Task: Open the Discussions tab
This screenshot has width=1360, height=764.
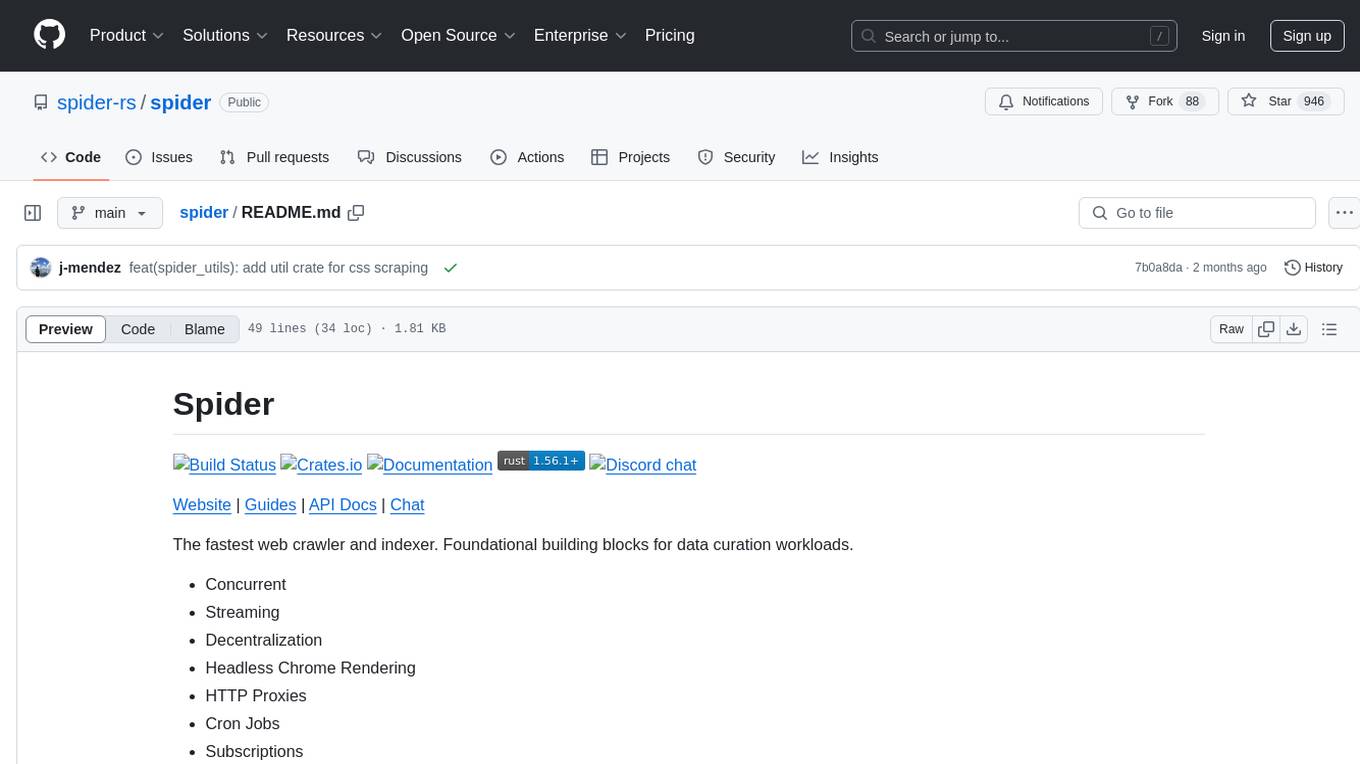Action: click(x=410, y=157)
